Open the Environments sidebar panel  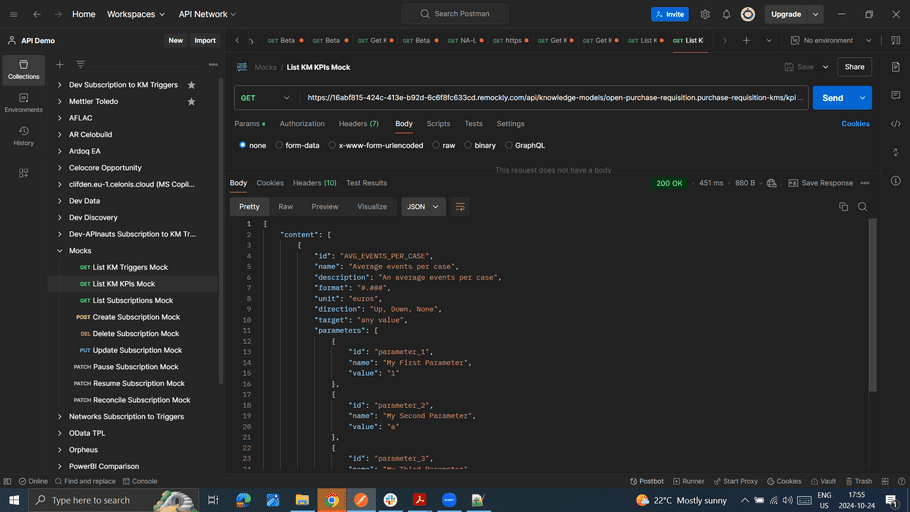pos(23,103)
